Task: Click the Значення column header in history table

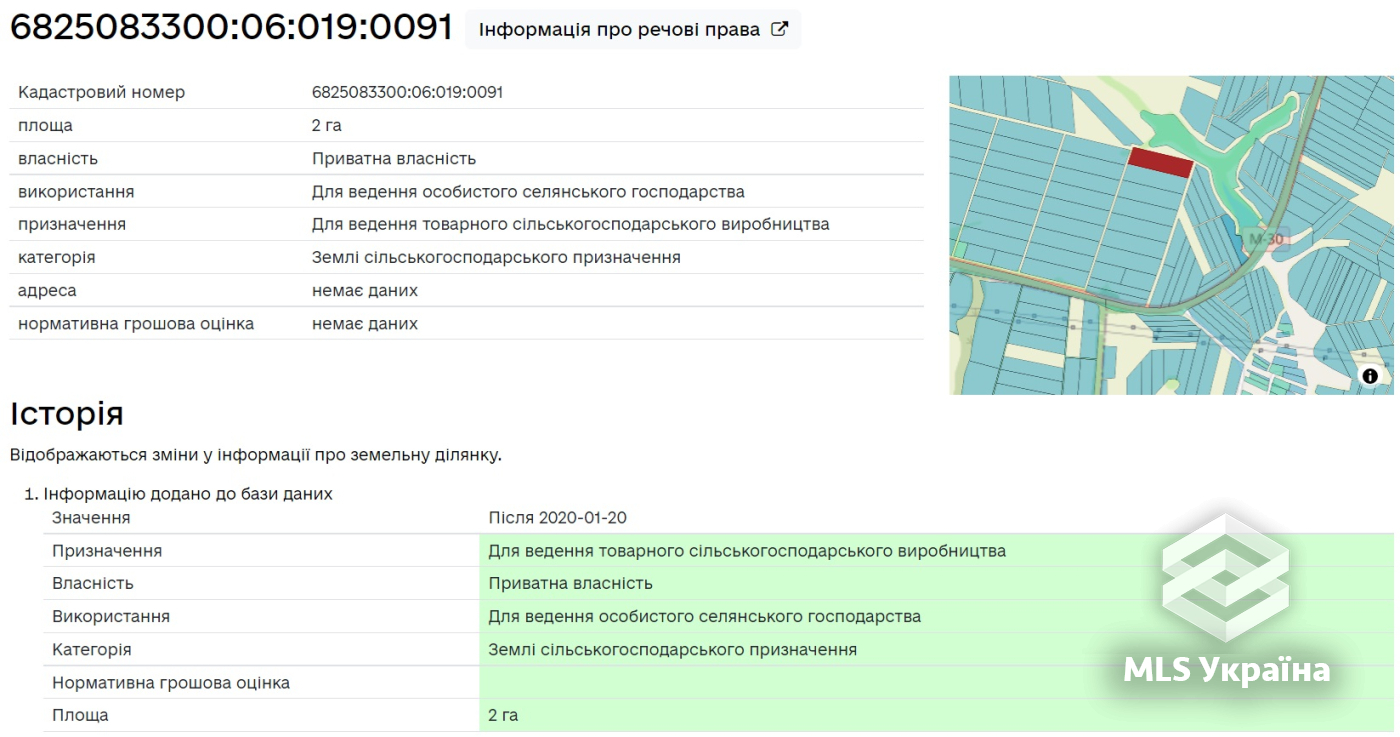Action: (91, 517)
